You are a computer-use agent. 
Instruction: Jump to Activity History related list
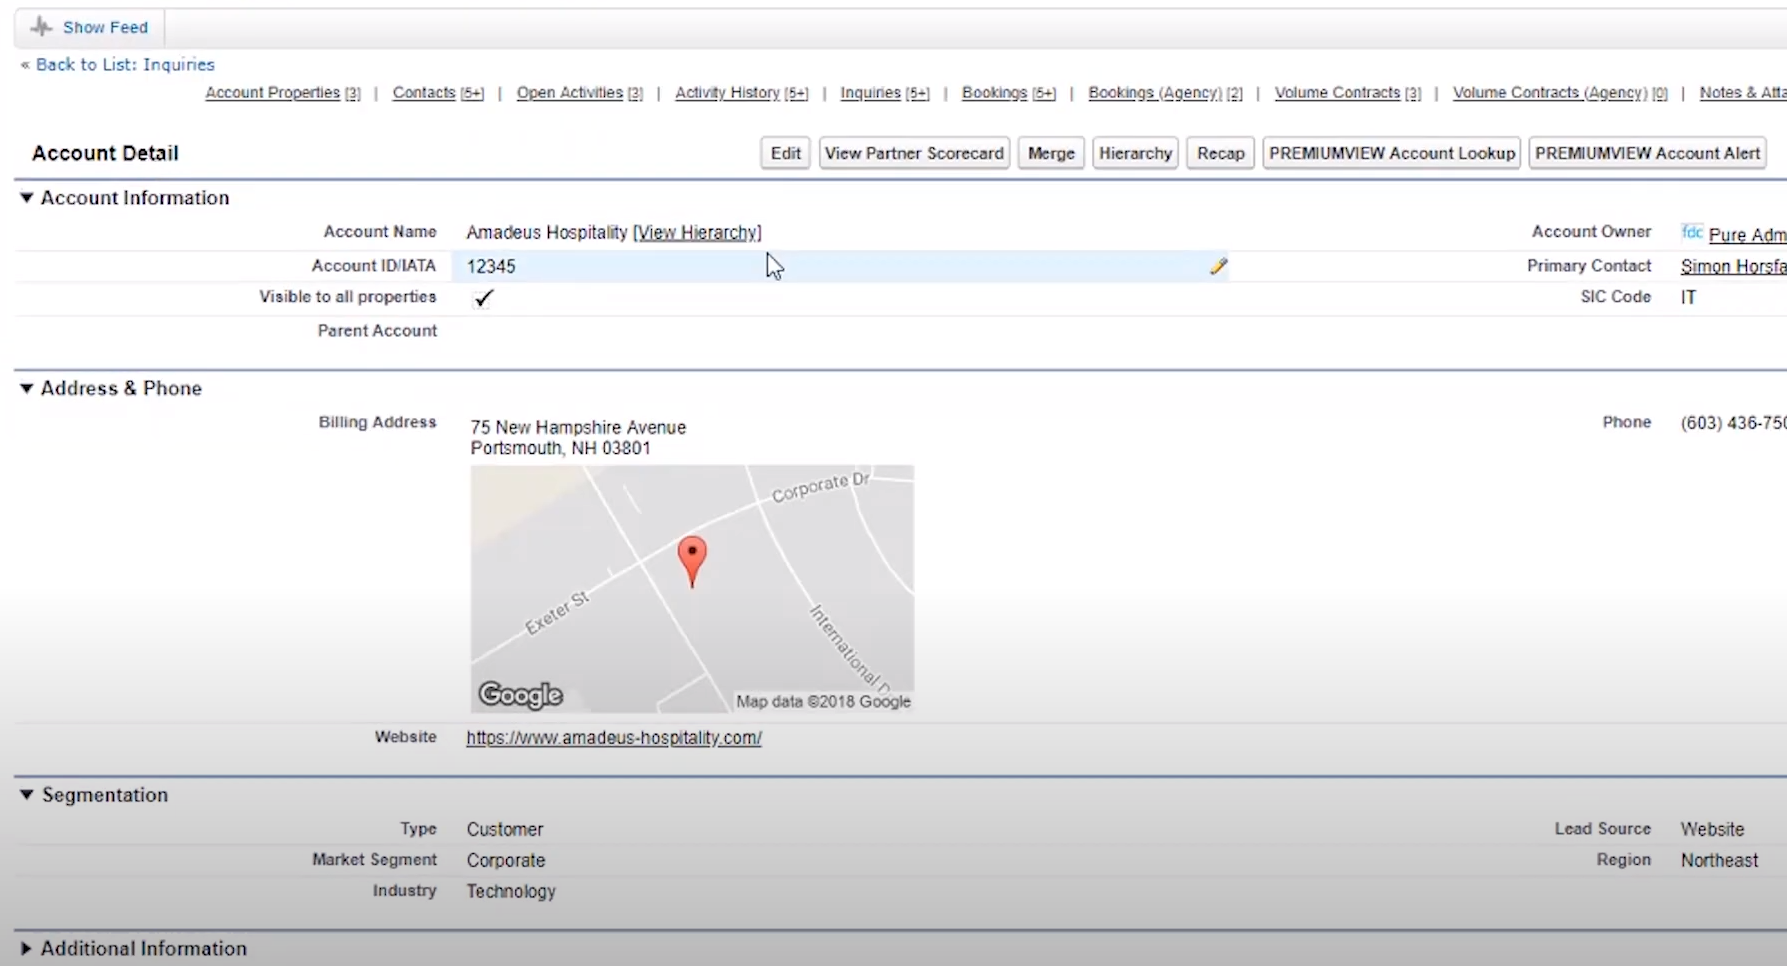[x=742, y=93]
